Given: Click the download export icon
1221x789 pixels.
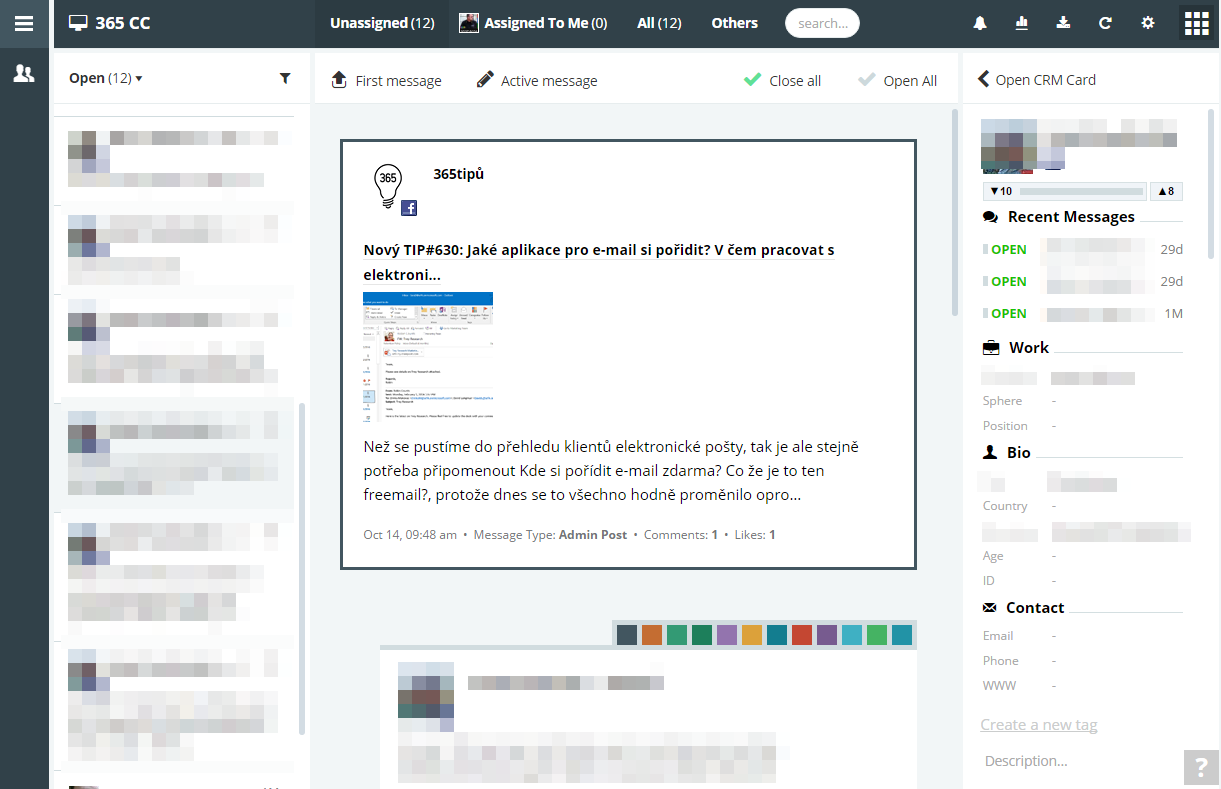Looking at the screenshot, I should 1064,23.
